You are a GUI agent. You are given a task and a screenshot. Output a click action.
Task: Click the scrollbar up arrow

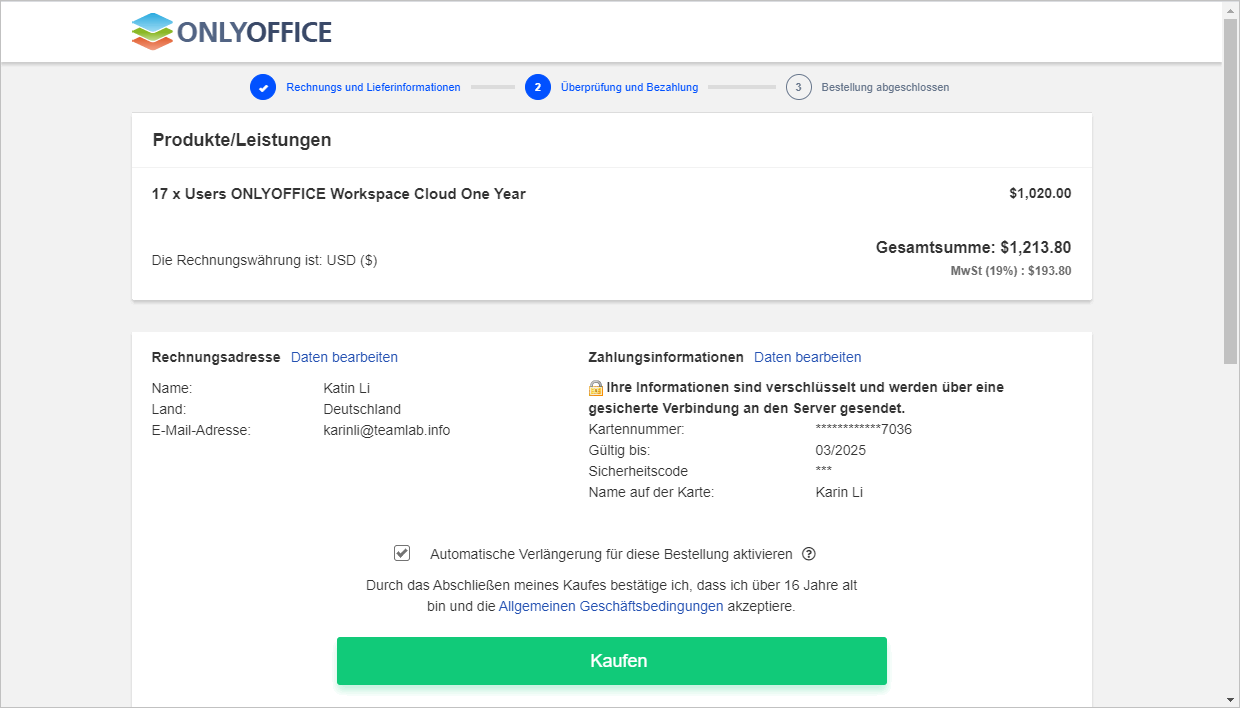(1231, 9)
